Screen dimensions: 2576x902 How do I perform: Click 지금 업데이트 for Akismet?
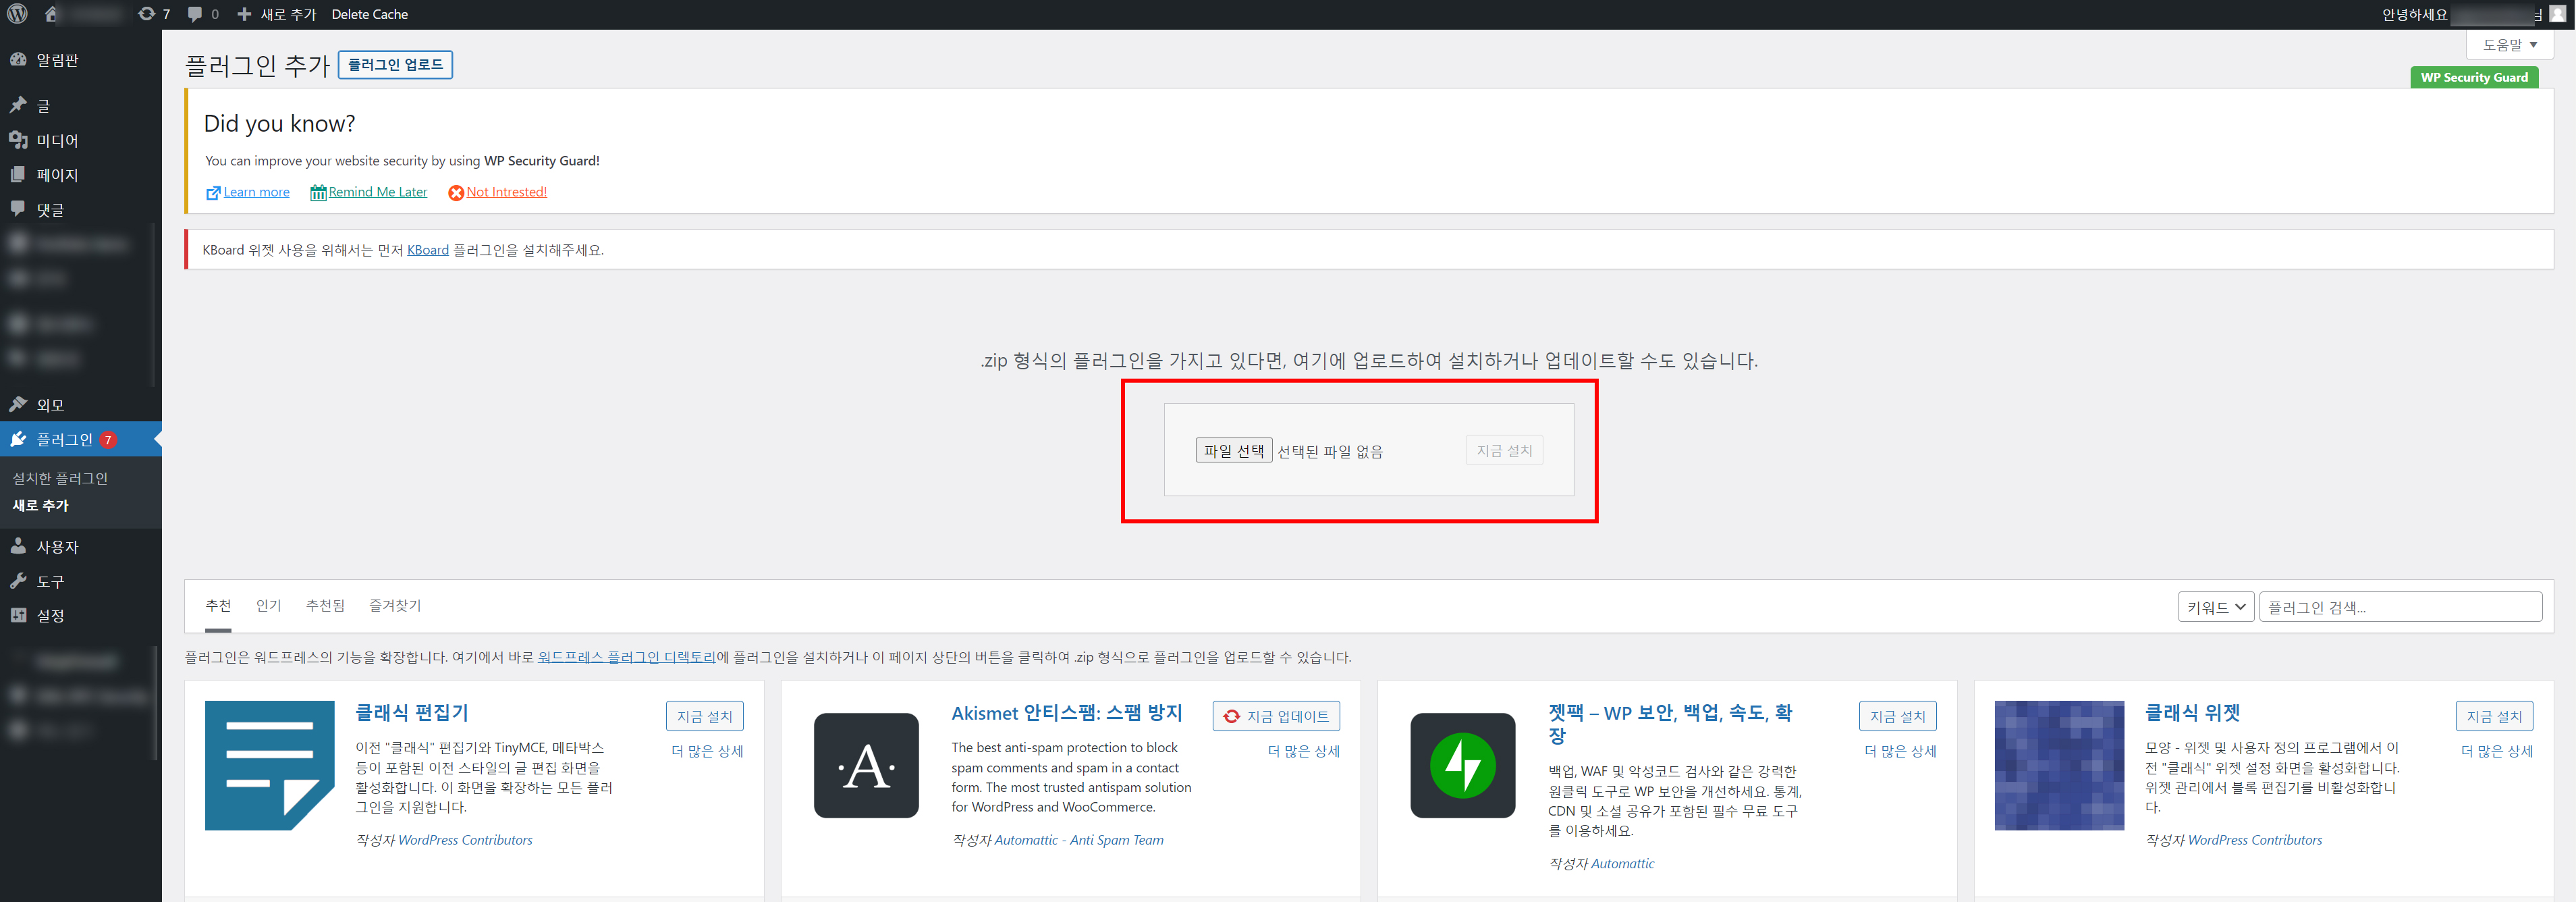point(1276,716)
